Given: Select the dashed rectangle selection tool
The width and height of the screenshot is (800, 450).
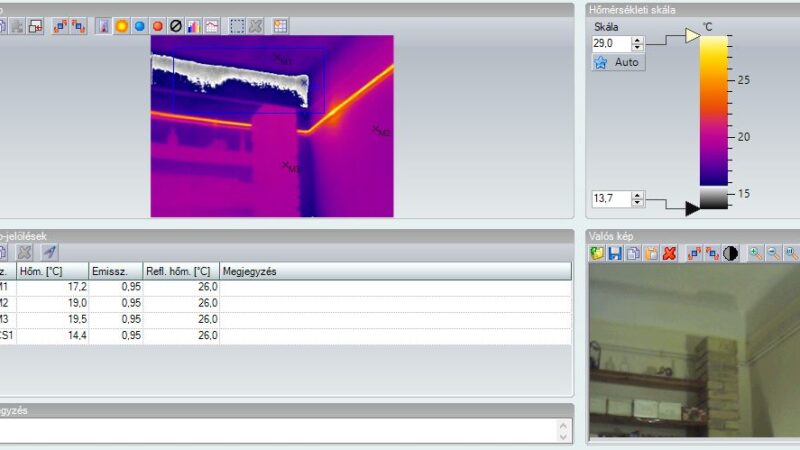Looking at the screenshot, I should pyautogui.click(x=237, y=26).
